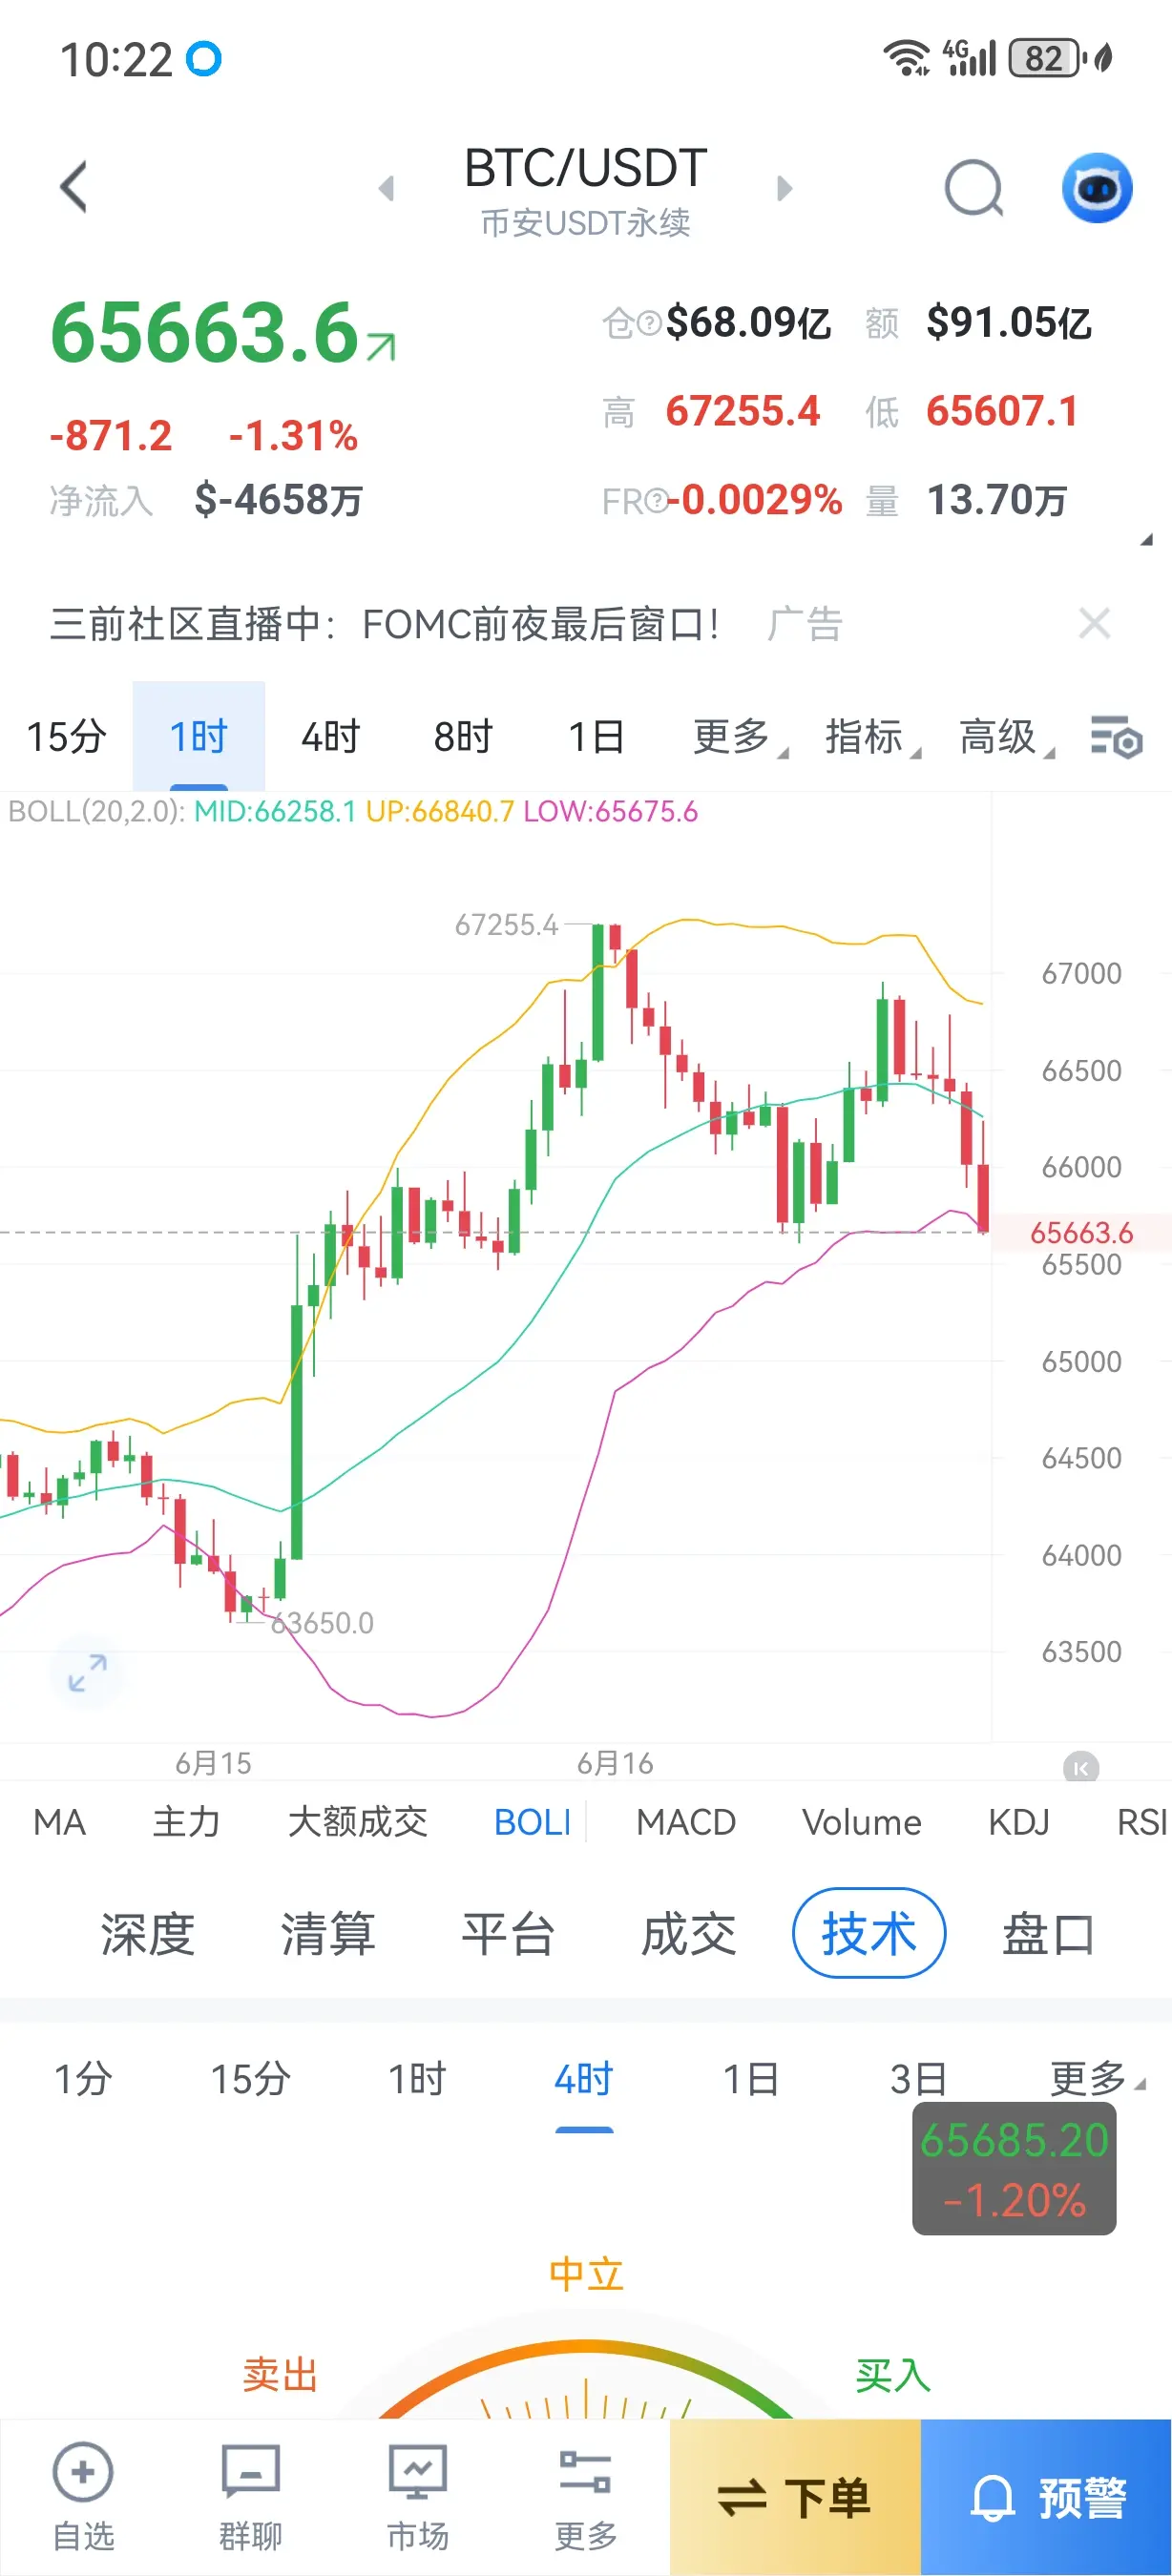
Task: Open the blue robot assistant avatar
Action: click(x=1096, y=188)
